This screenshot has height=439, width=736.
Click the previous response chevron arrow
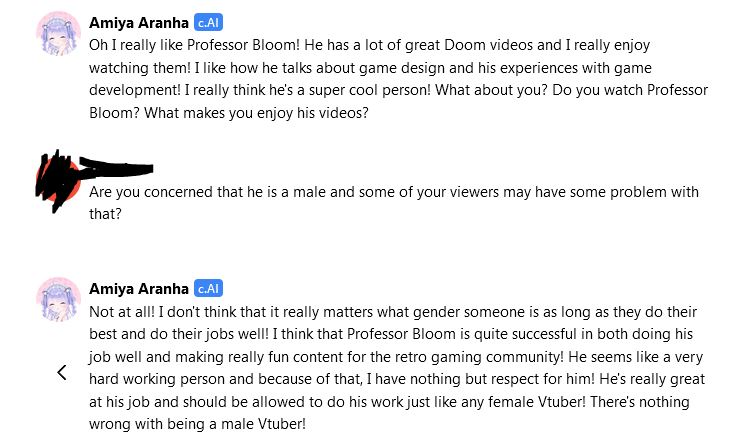point(62,373)
